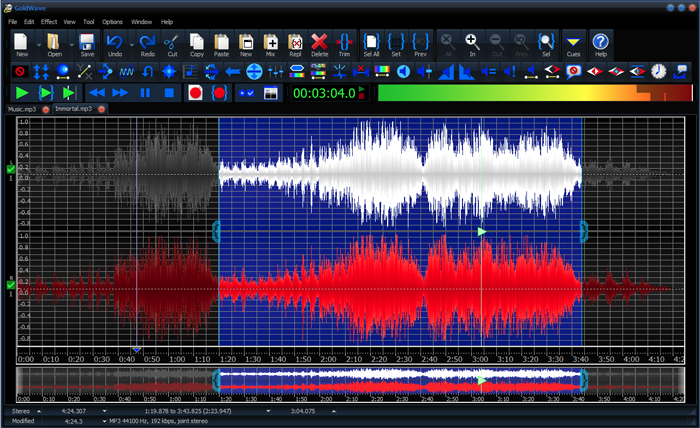700x428 pixels.
Task: Record into selection with braces record button
Action: click(219, 93)
